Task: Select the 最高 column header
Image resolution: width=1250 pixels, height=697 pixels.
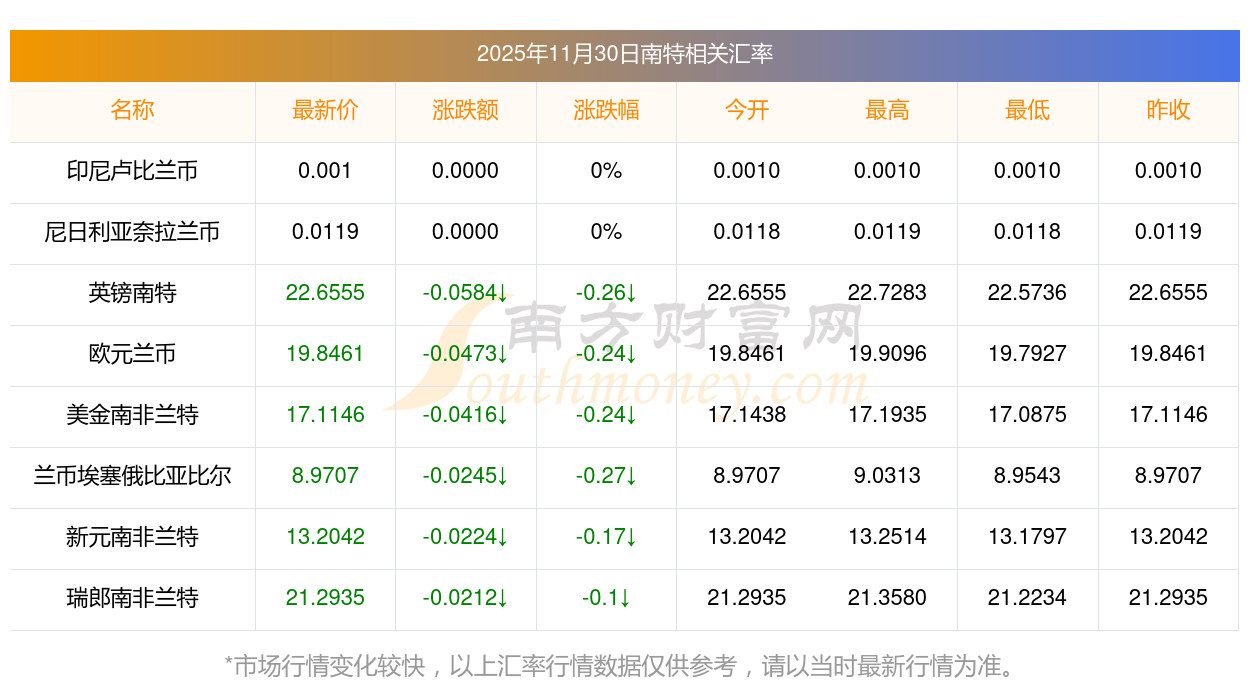Action: [887, 110]
